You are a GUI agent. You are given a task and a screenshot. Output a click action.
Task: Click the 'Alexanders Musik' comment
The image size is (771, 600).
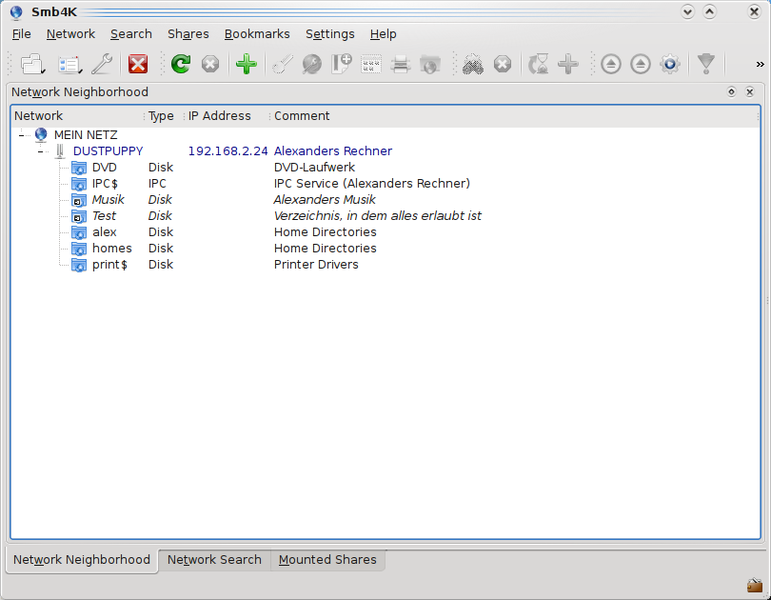tap(325, 200)
